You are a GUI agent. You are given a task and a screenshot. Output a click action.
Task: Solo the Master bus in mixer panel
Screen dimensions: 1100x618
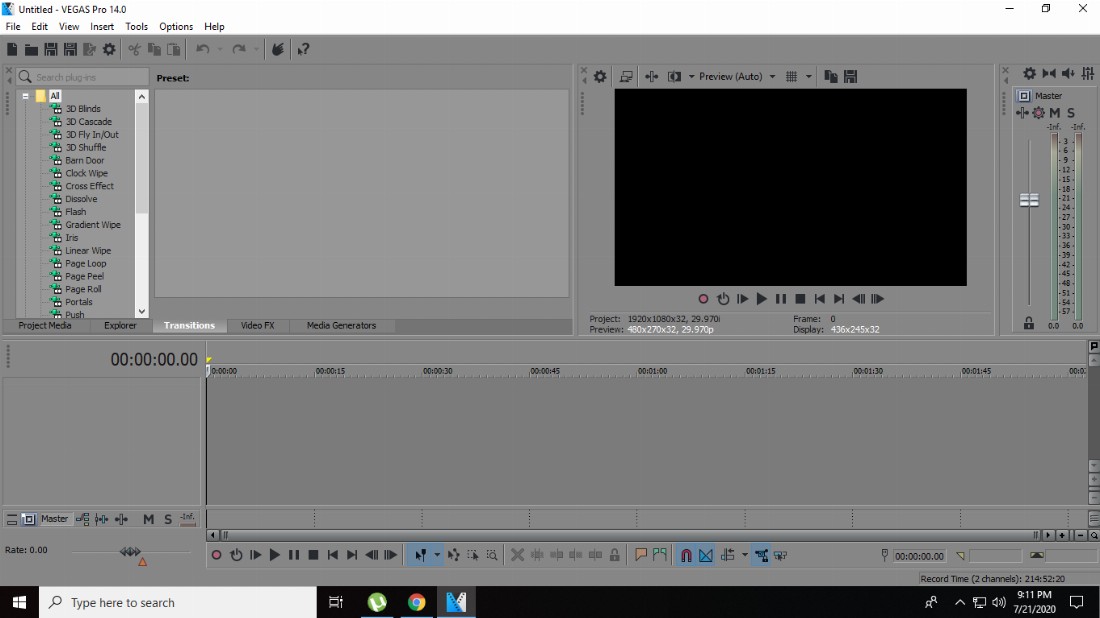pyautogui.click(x=1071, y=113)
